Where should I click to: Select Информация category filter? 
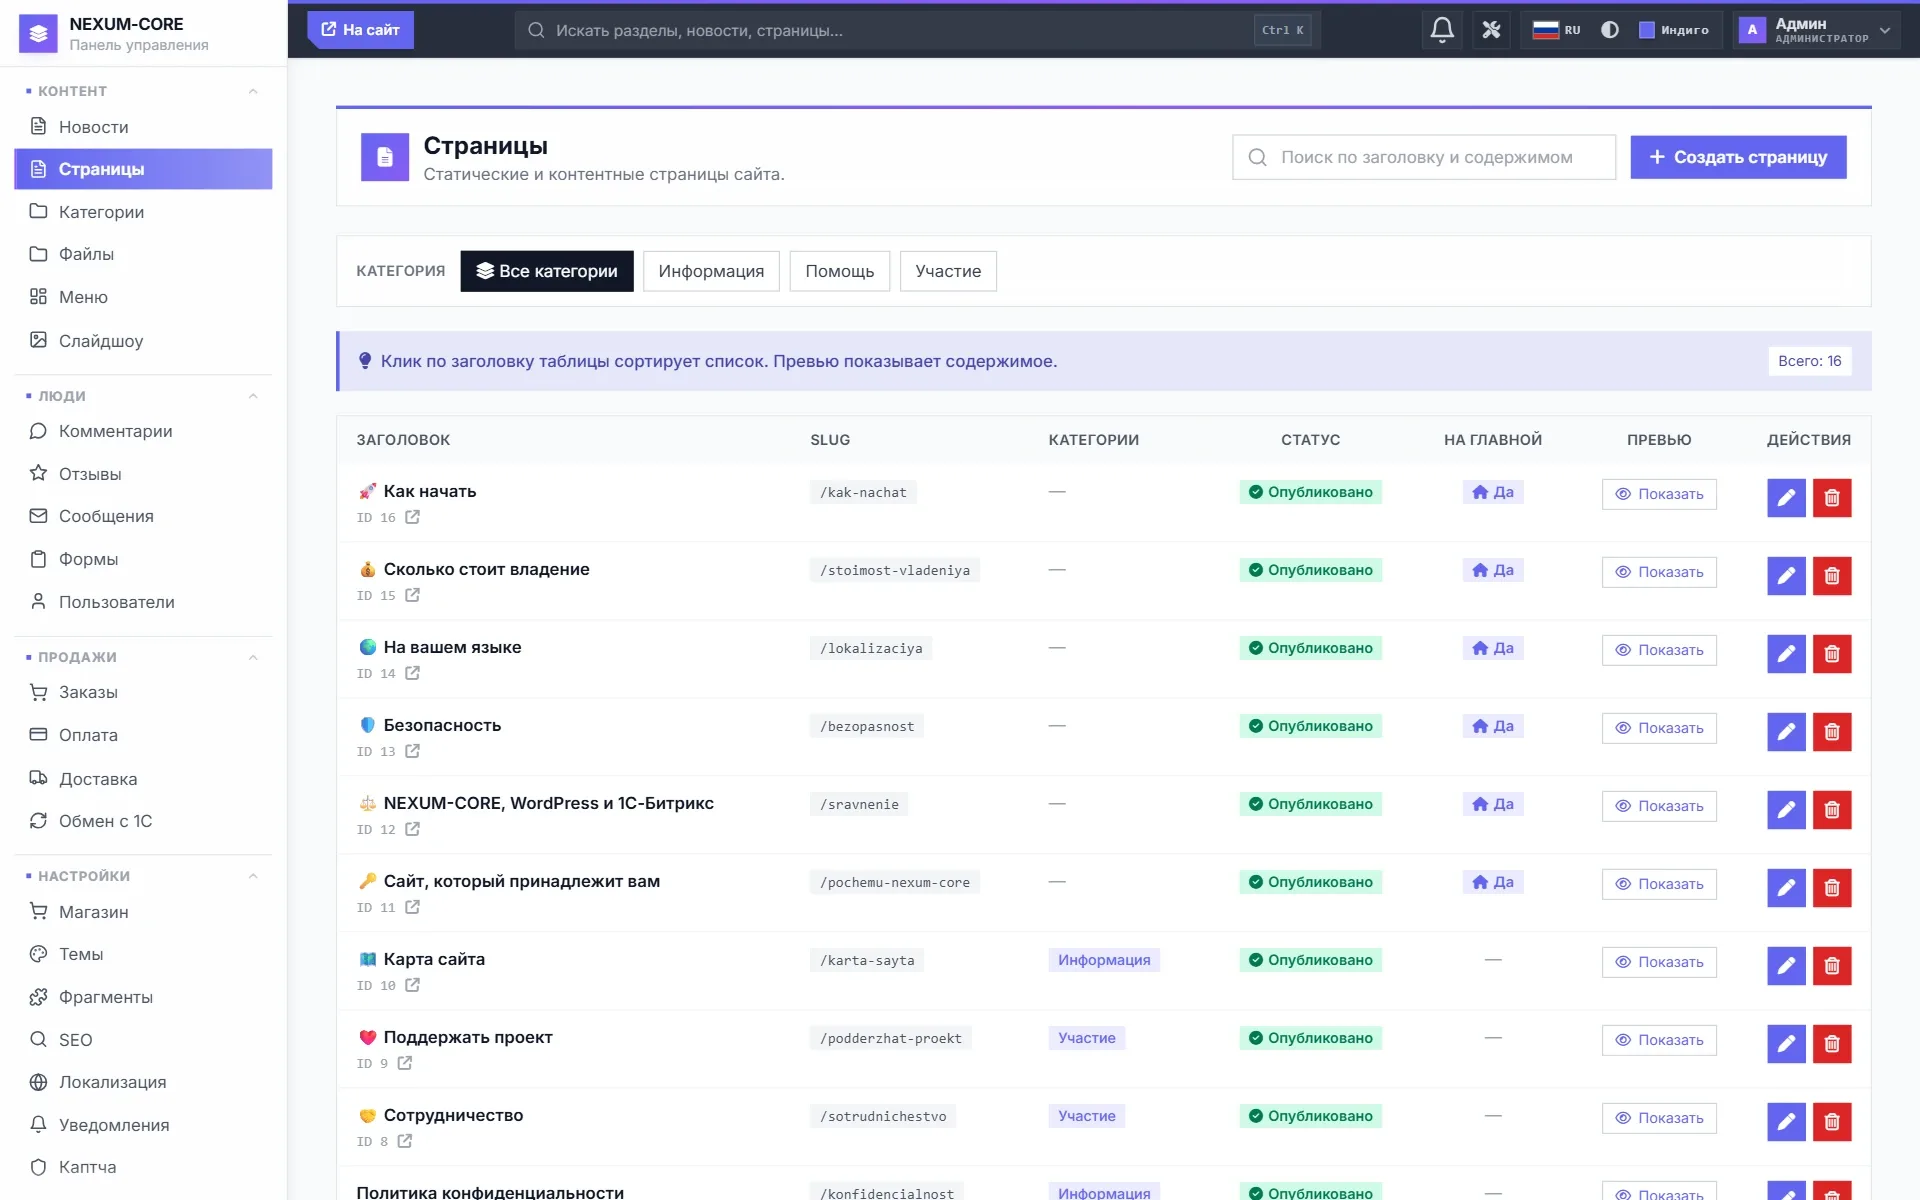click(x=711, y=271)
